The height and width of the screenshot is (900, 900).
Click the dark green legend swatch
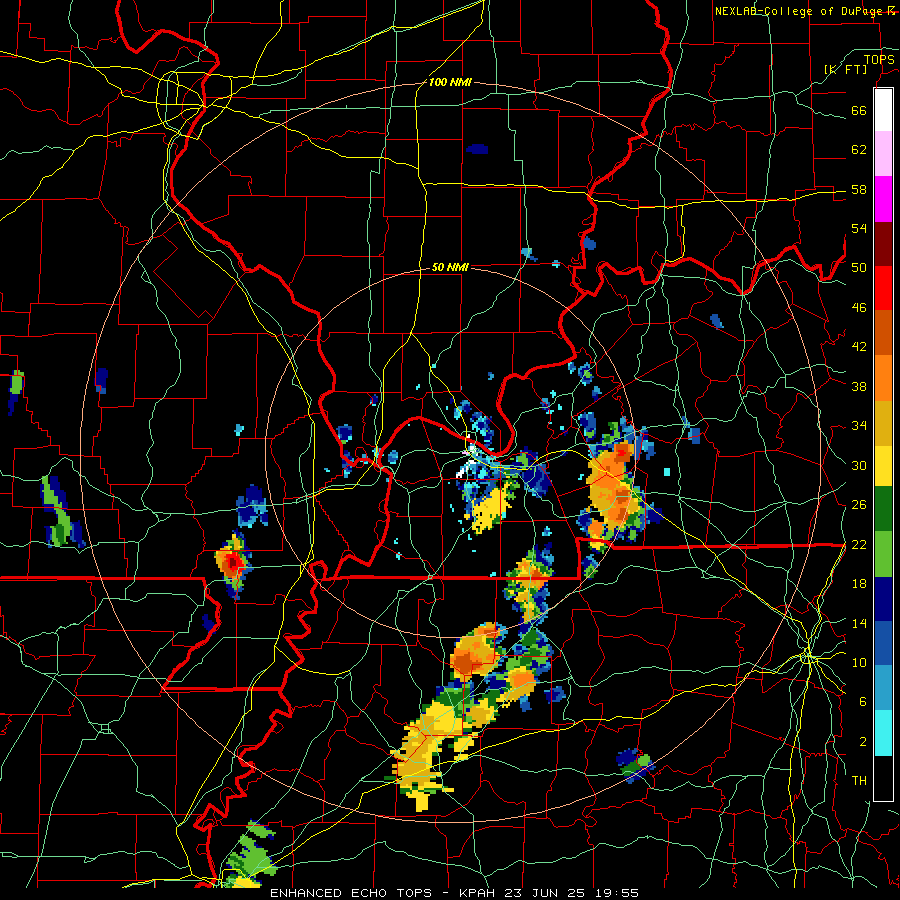(883, 509)
